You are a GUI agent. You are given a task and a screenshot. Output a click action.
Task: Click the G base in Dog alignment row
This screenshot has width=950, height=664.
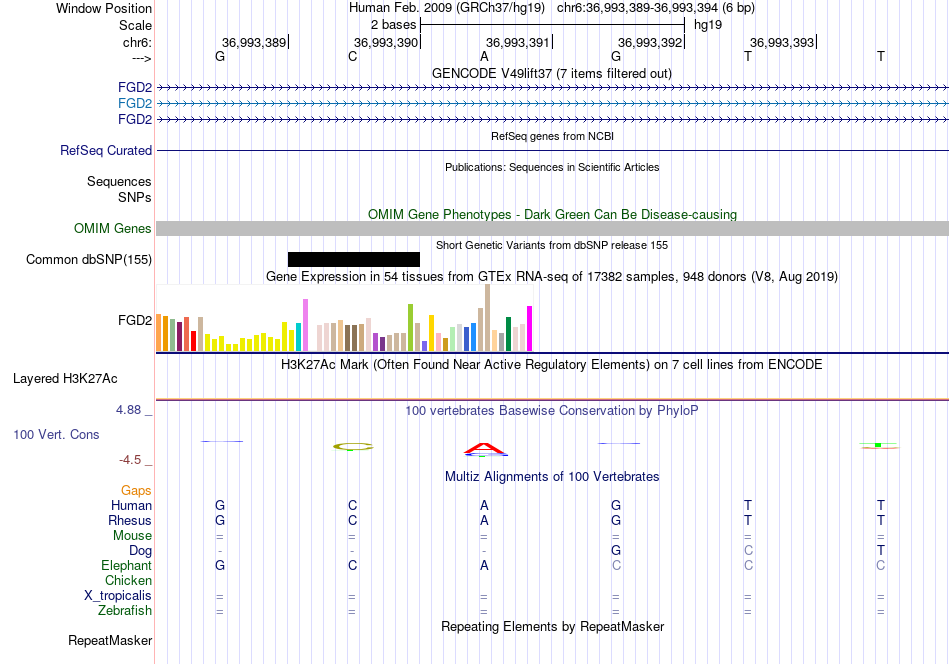(616, 550)
